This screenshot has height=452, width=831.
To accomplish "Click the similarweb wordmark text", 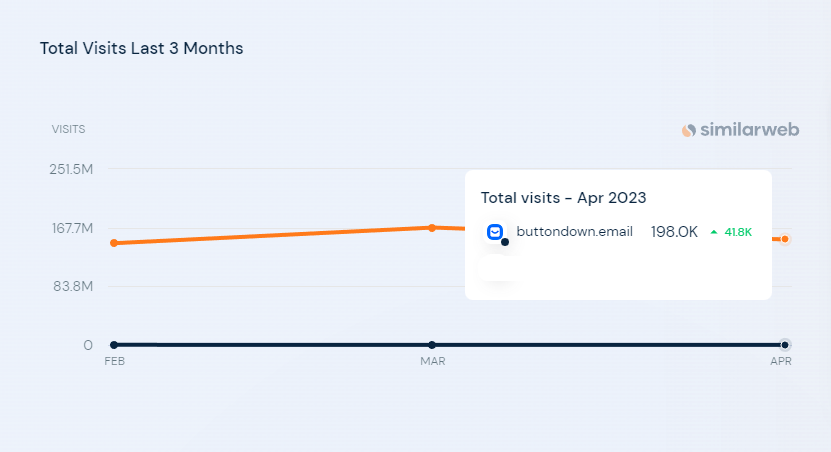I will (x=749, y=130).
